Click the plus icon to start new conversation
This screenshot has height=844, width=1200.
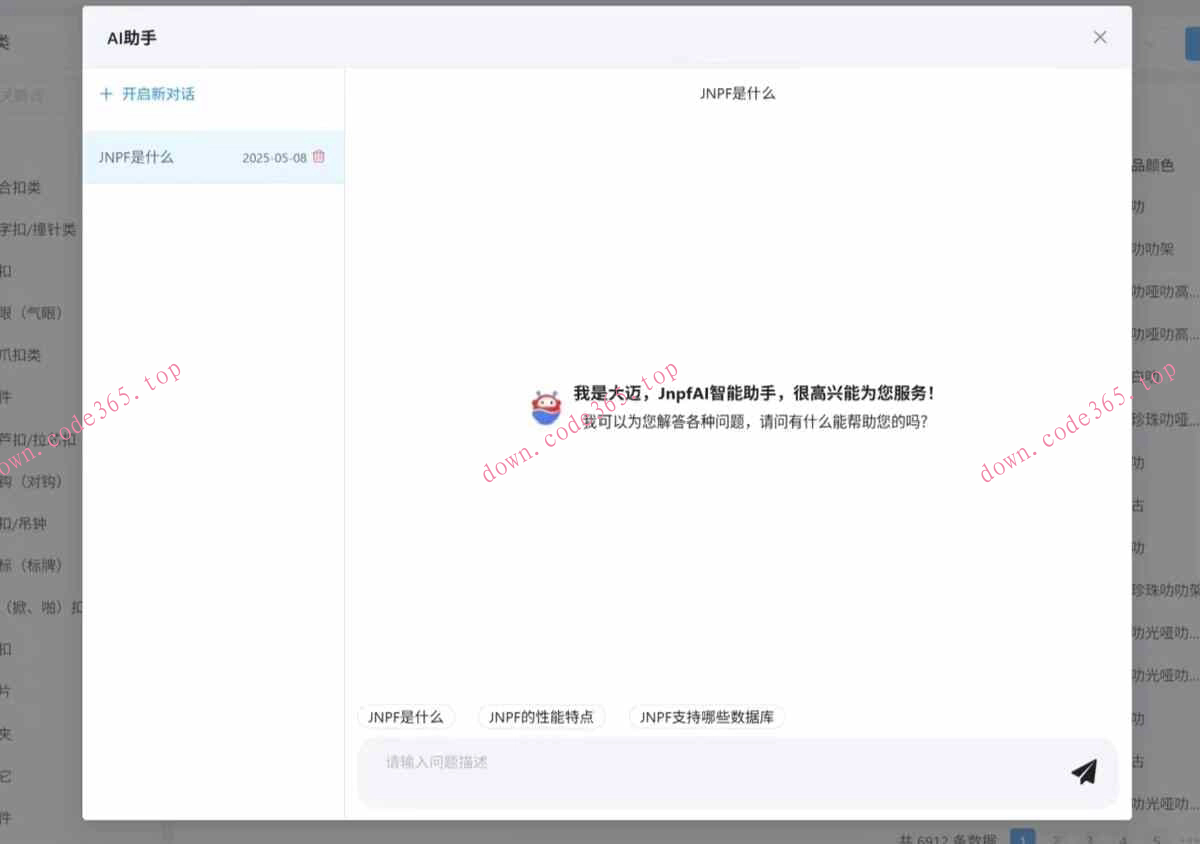(x=106, y=93)
